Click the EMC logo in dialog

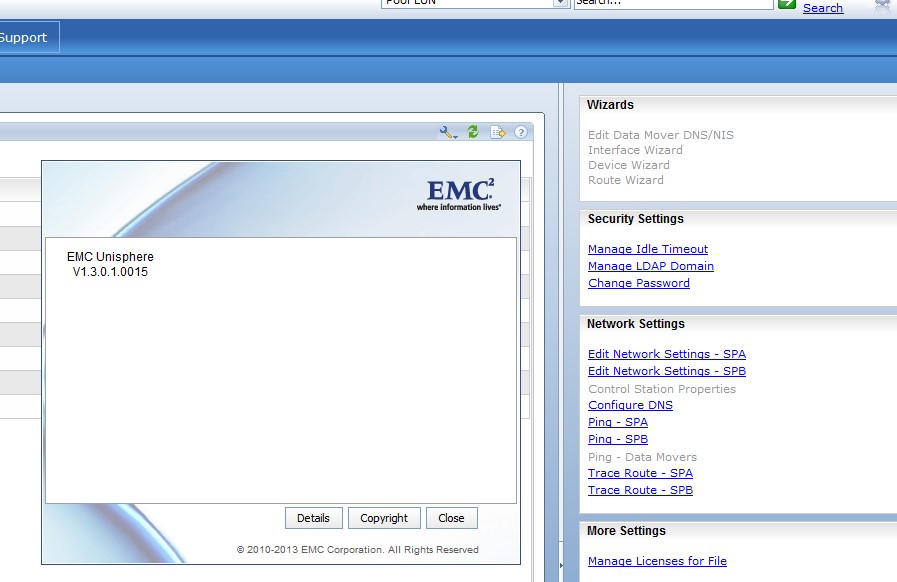pyautogui.click(x=459, y=195)
